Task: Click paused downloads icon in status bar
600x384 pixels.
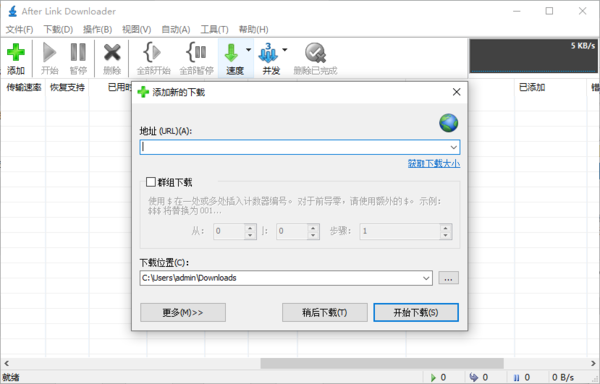Action: point(516,378)
